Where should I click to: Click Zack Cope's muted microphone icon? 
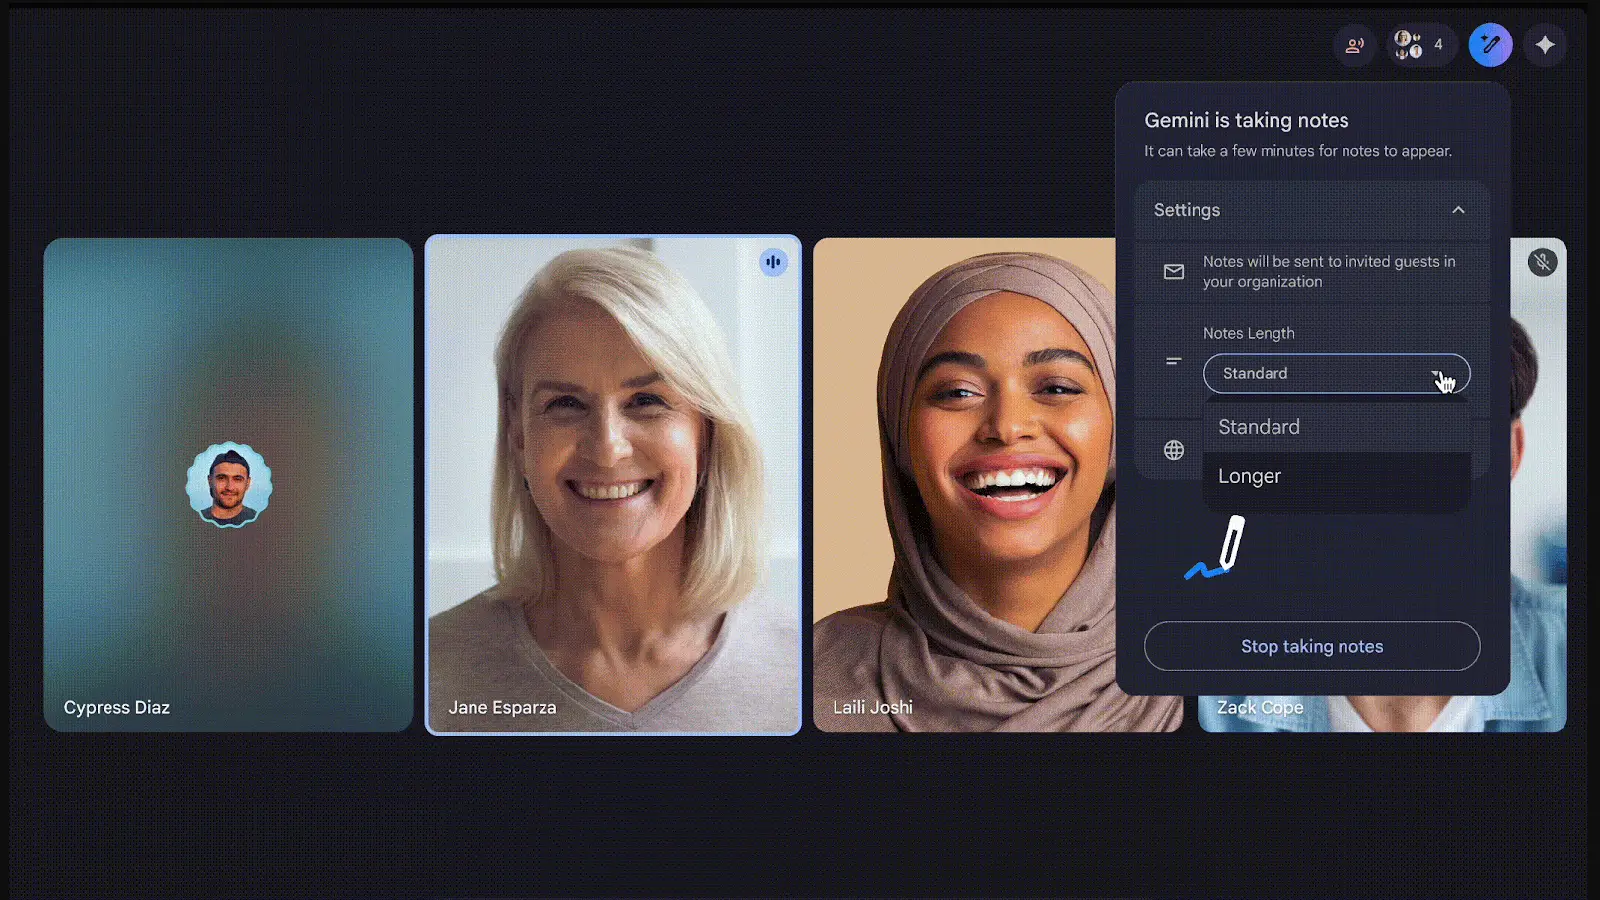pyautogui.click(x=1542, y=262)
